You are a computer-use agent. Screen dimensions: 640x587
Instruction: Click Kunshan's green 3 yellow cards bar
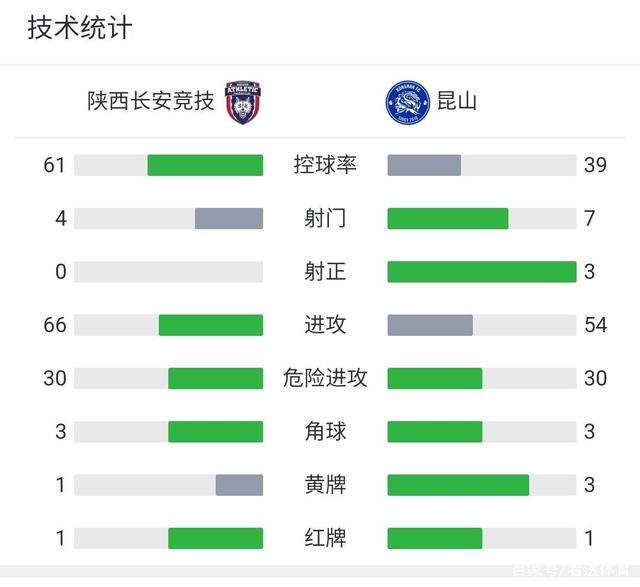458,485
